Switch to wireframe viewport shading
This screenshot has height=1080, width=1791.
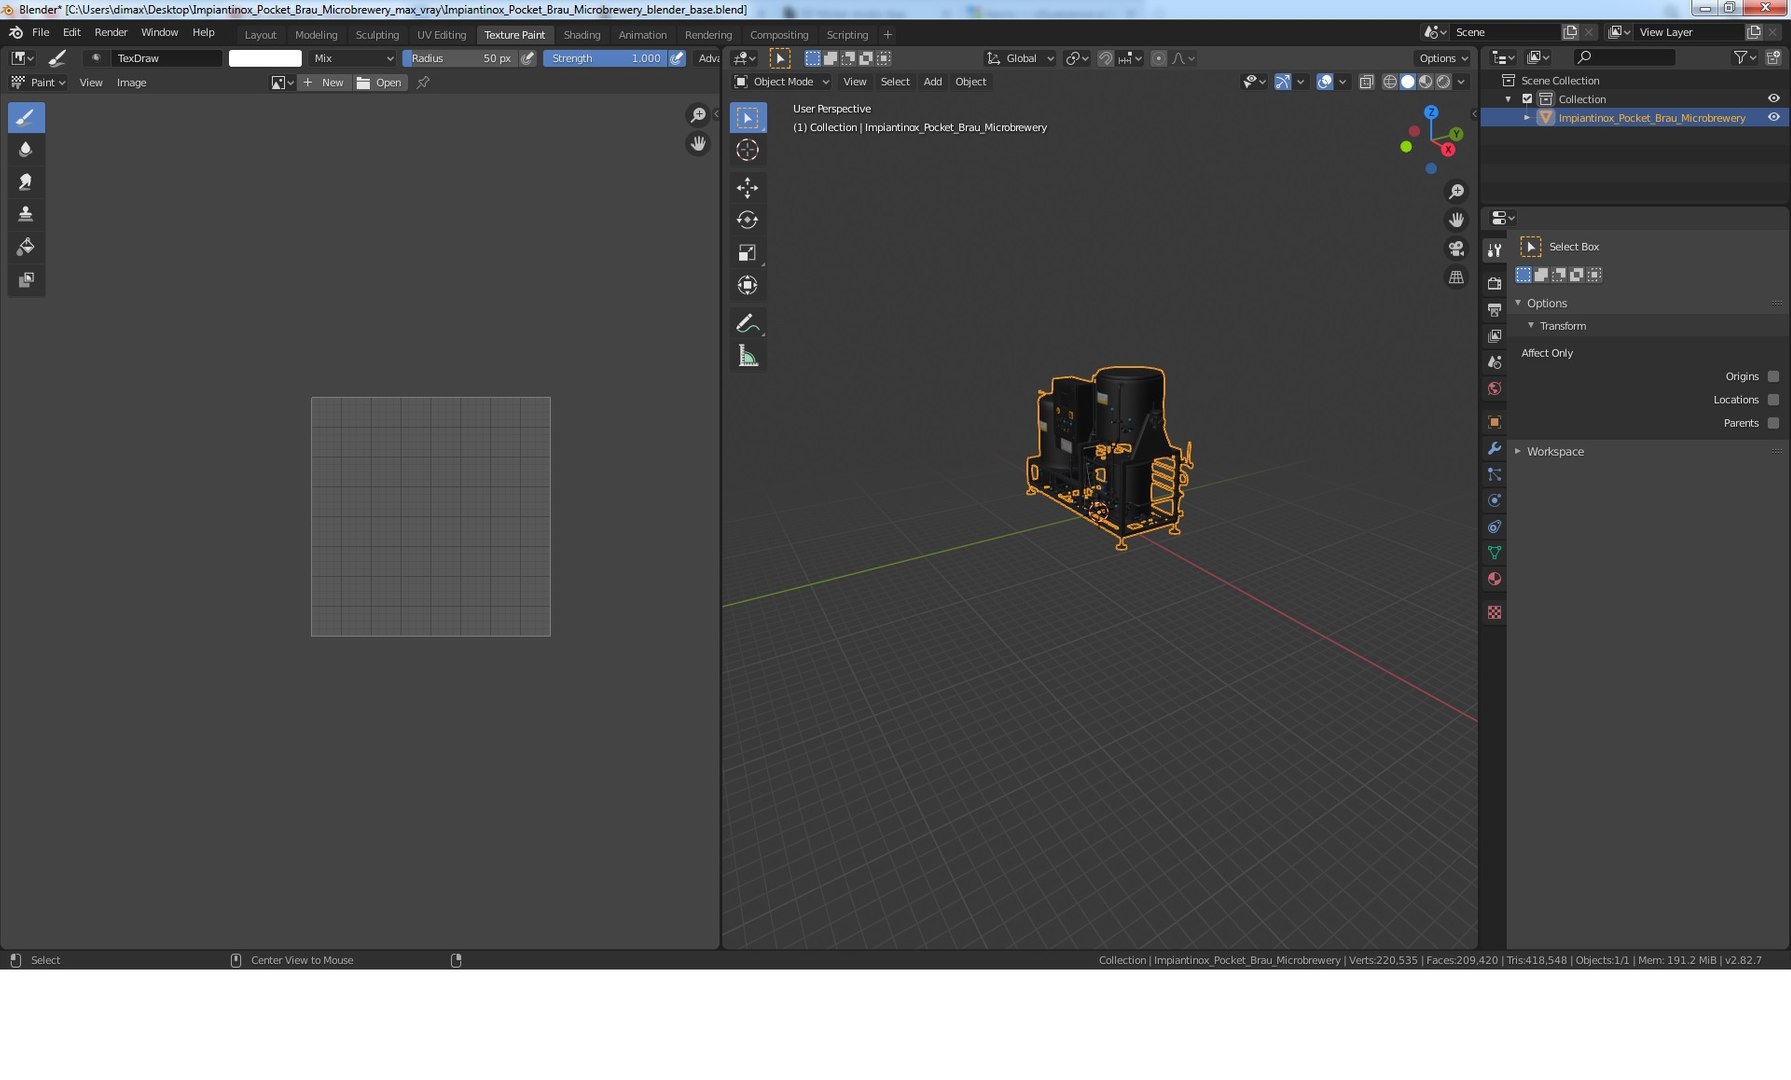1389,82
